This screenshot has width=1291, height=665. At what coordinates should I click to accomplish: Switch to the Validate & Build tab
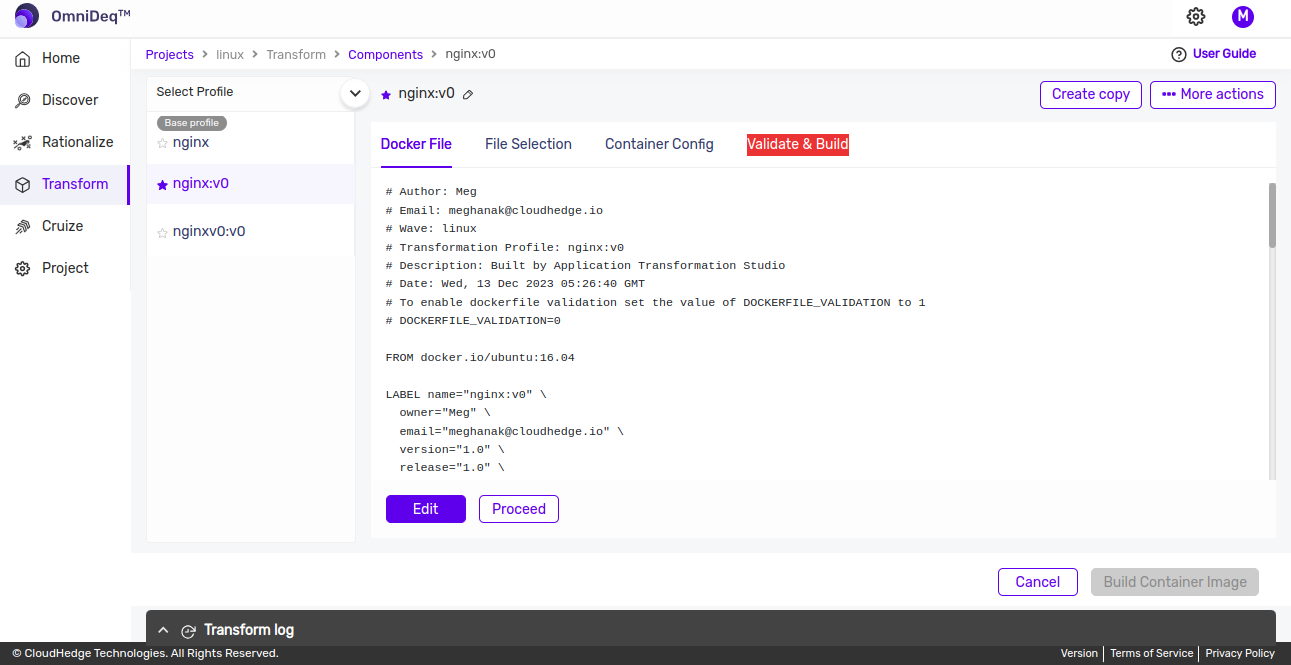coord(798,144)
